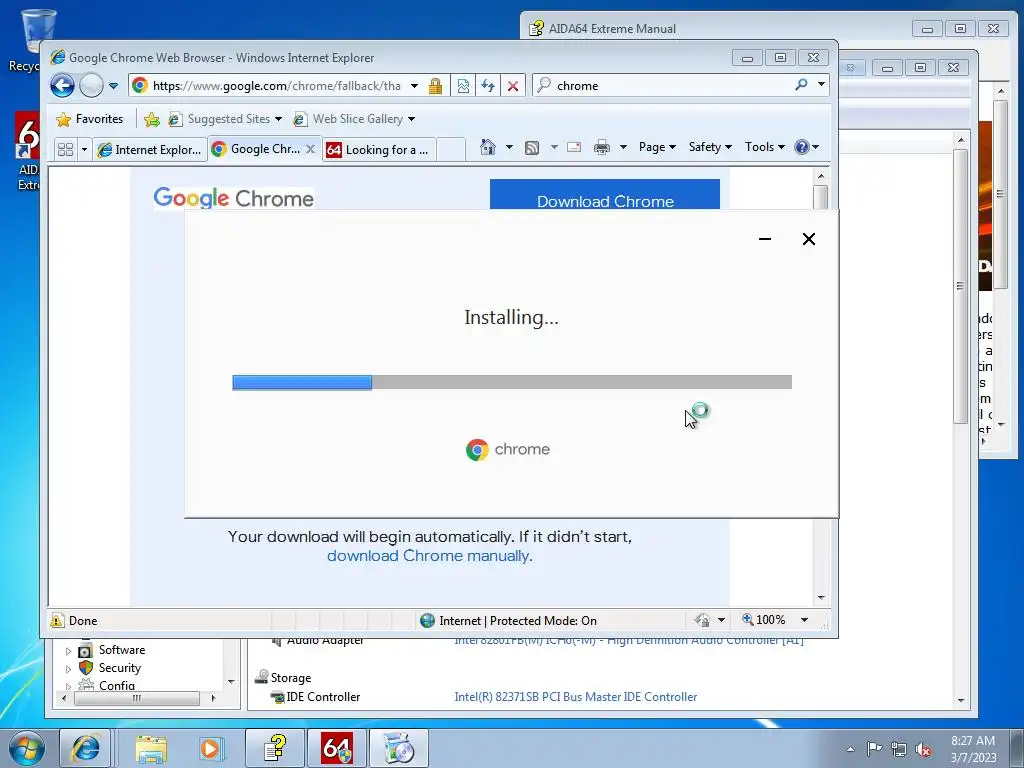Screen dimensions: 1024x768
Task: Click the IDE Controller entry in AIDA64
Action: tap(323, 697)
